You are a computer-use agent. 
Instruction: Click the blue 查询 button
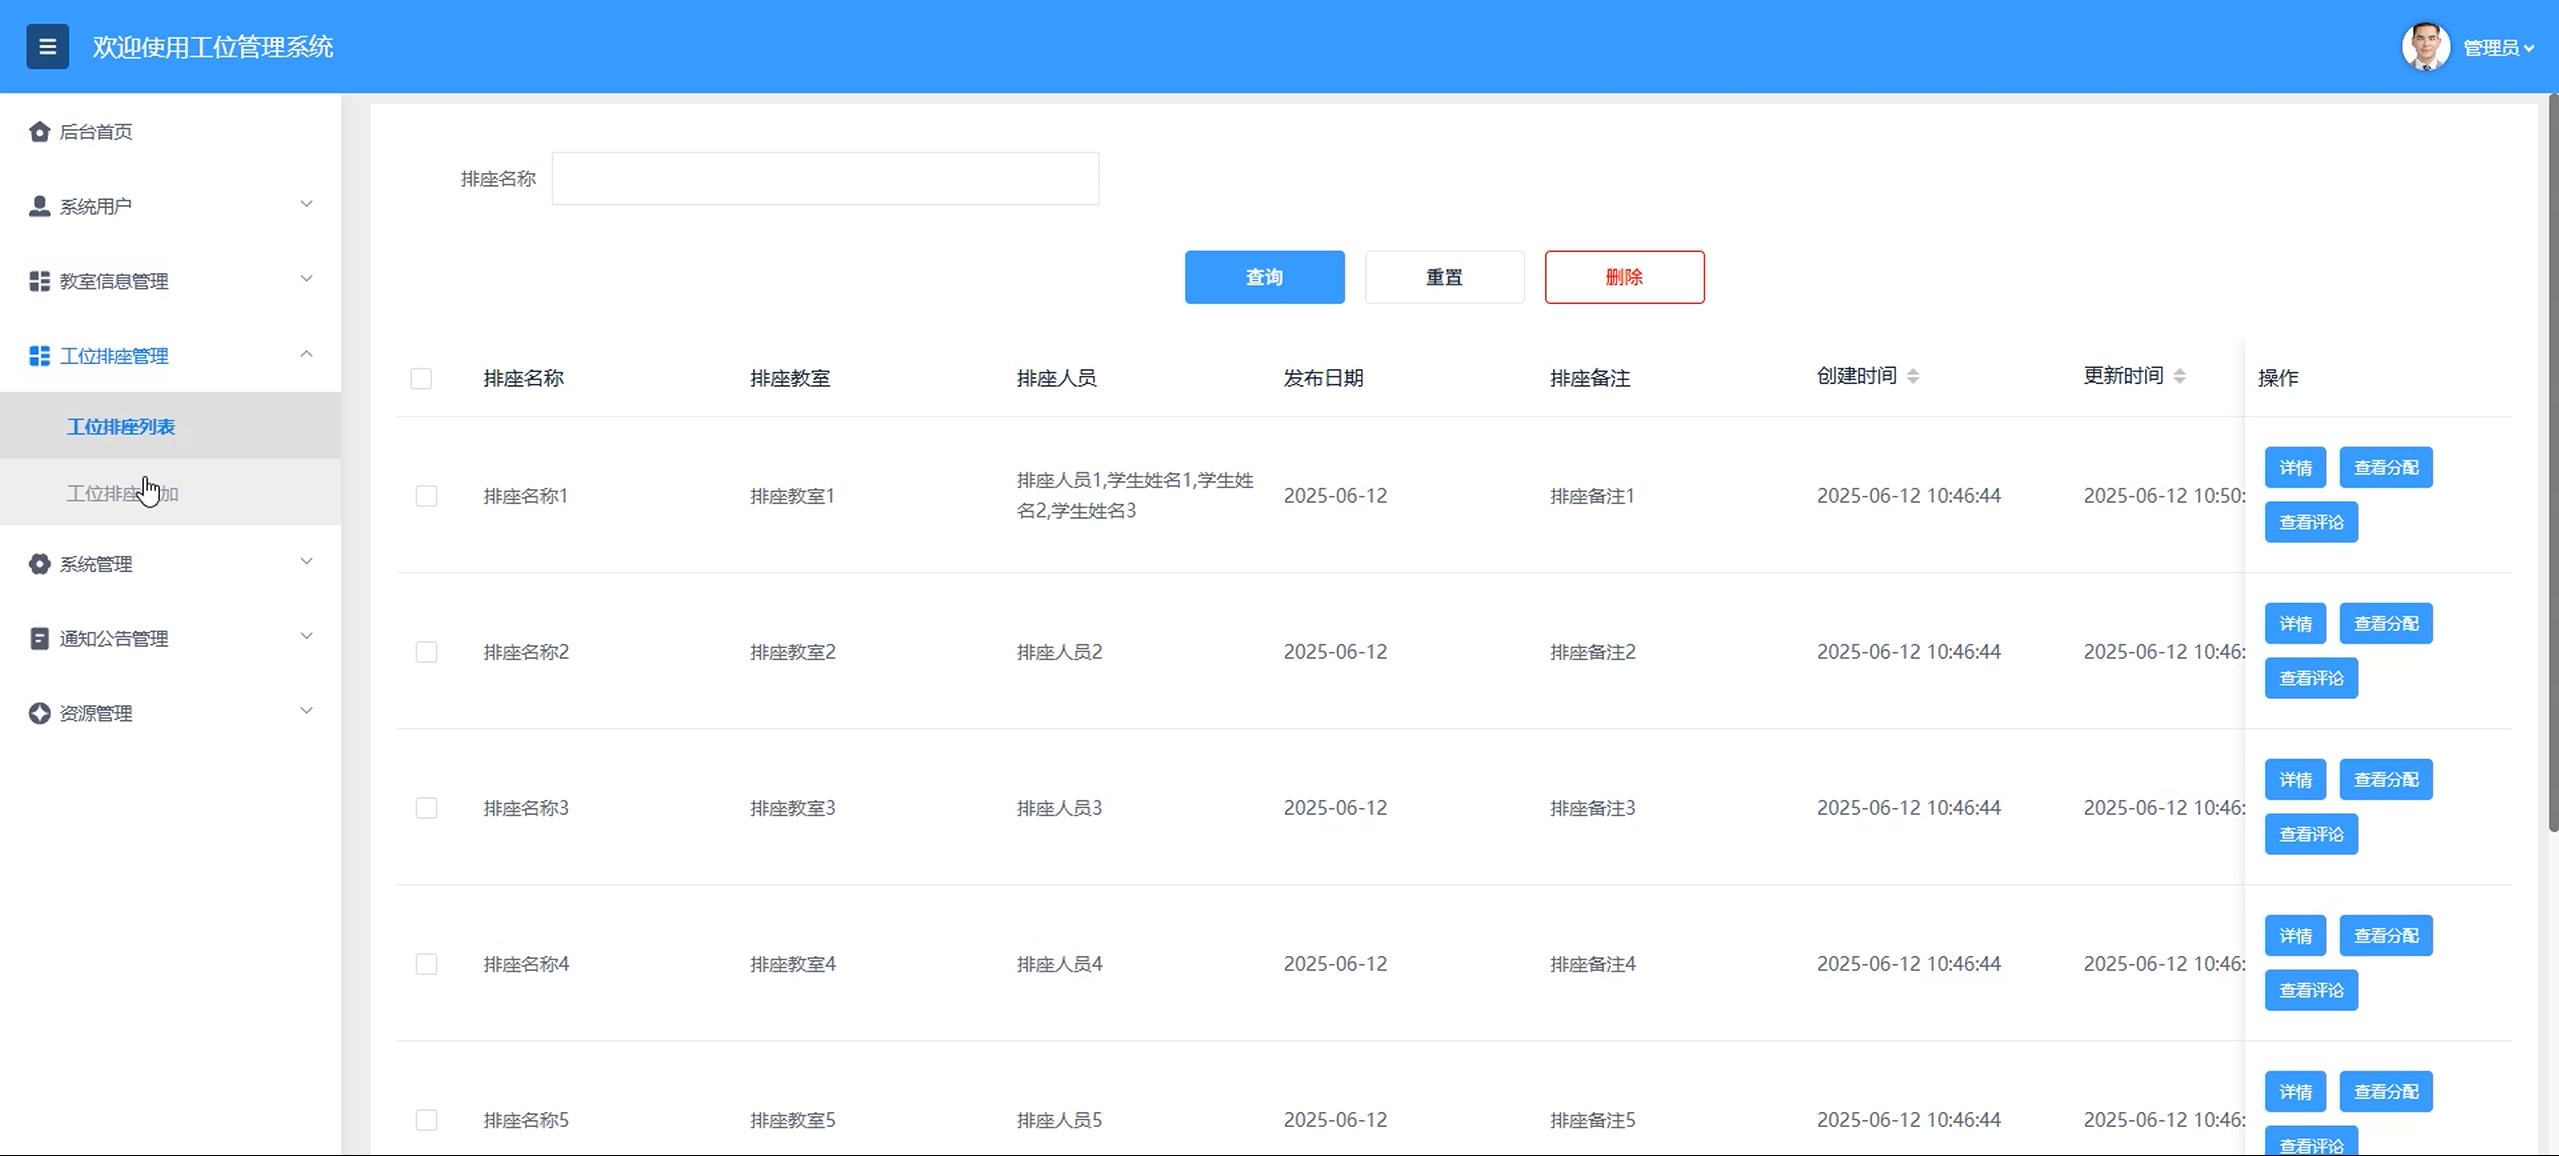1264,277
